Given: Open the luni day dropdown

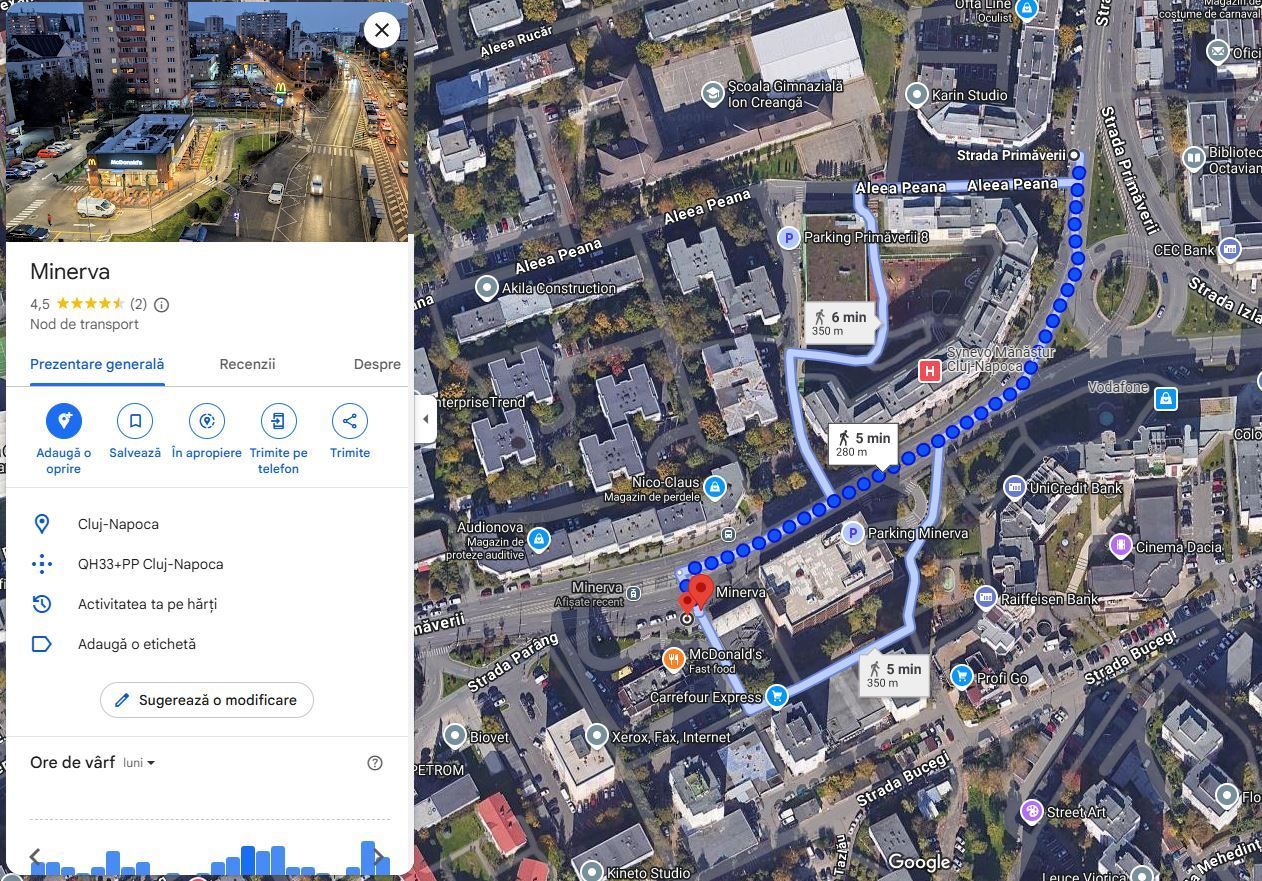Looking at the screenshot, I should [139, 763].
